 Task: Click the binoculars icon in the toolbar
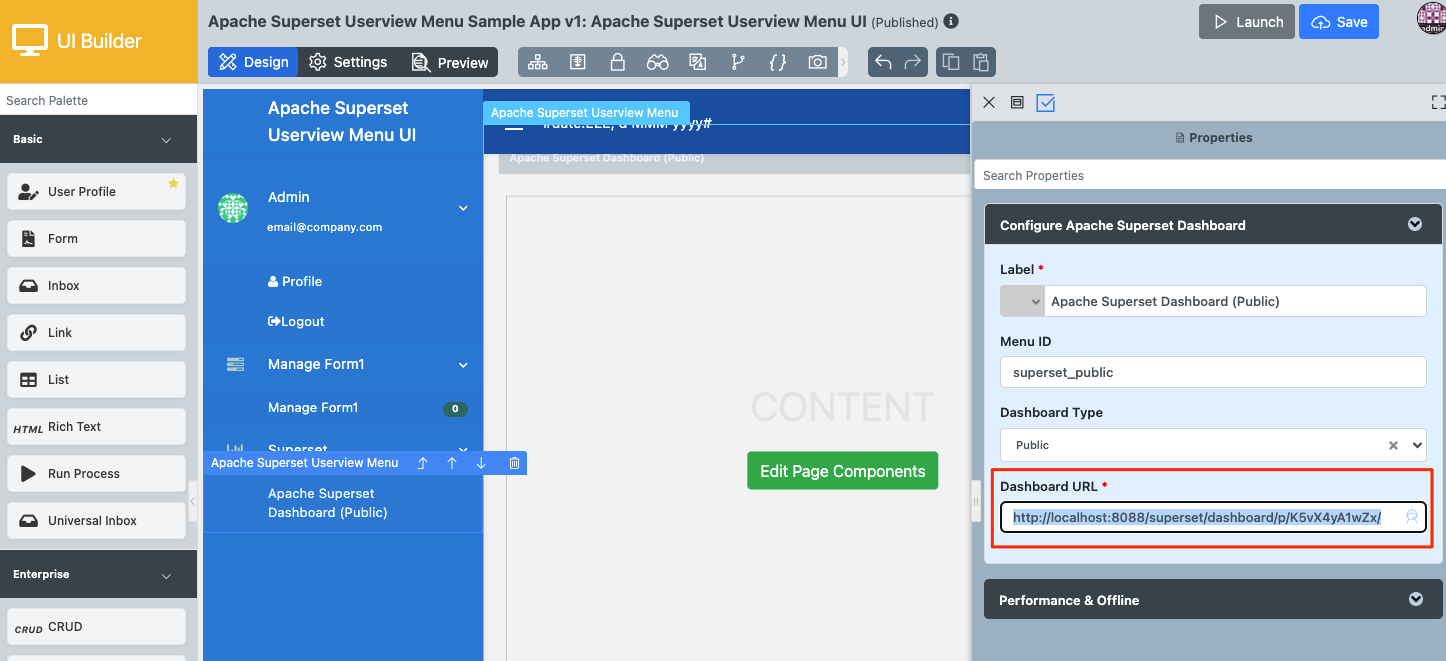tap(657, 62)
